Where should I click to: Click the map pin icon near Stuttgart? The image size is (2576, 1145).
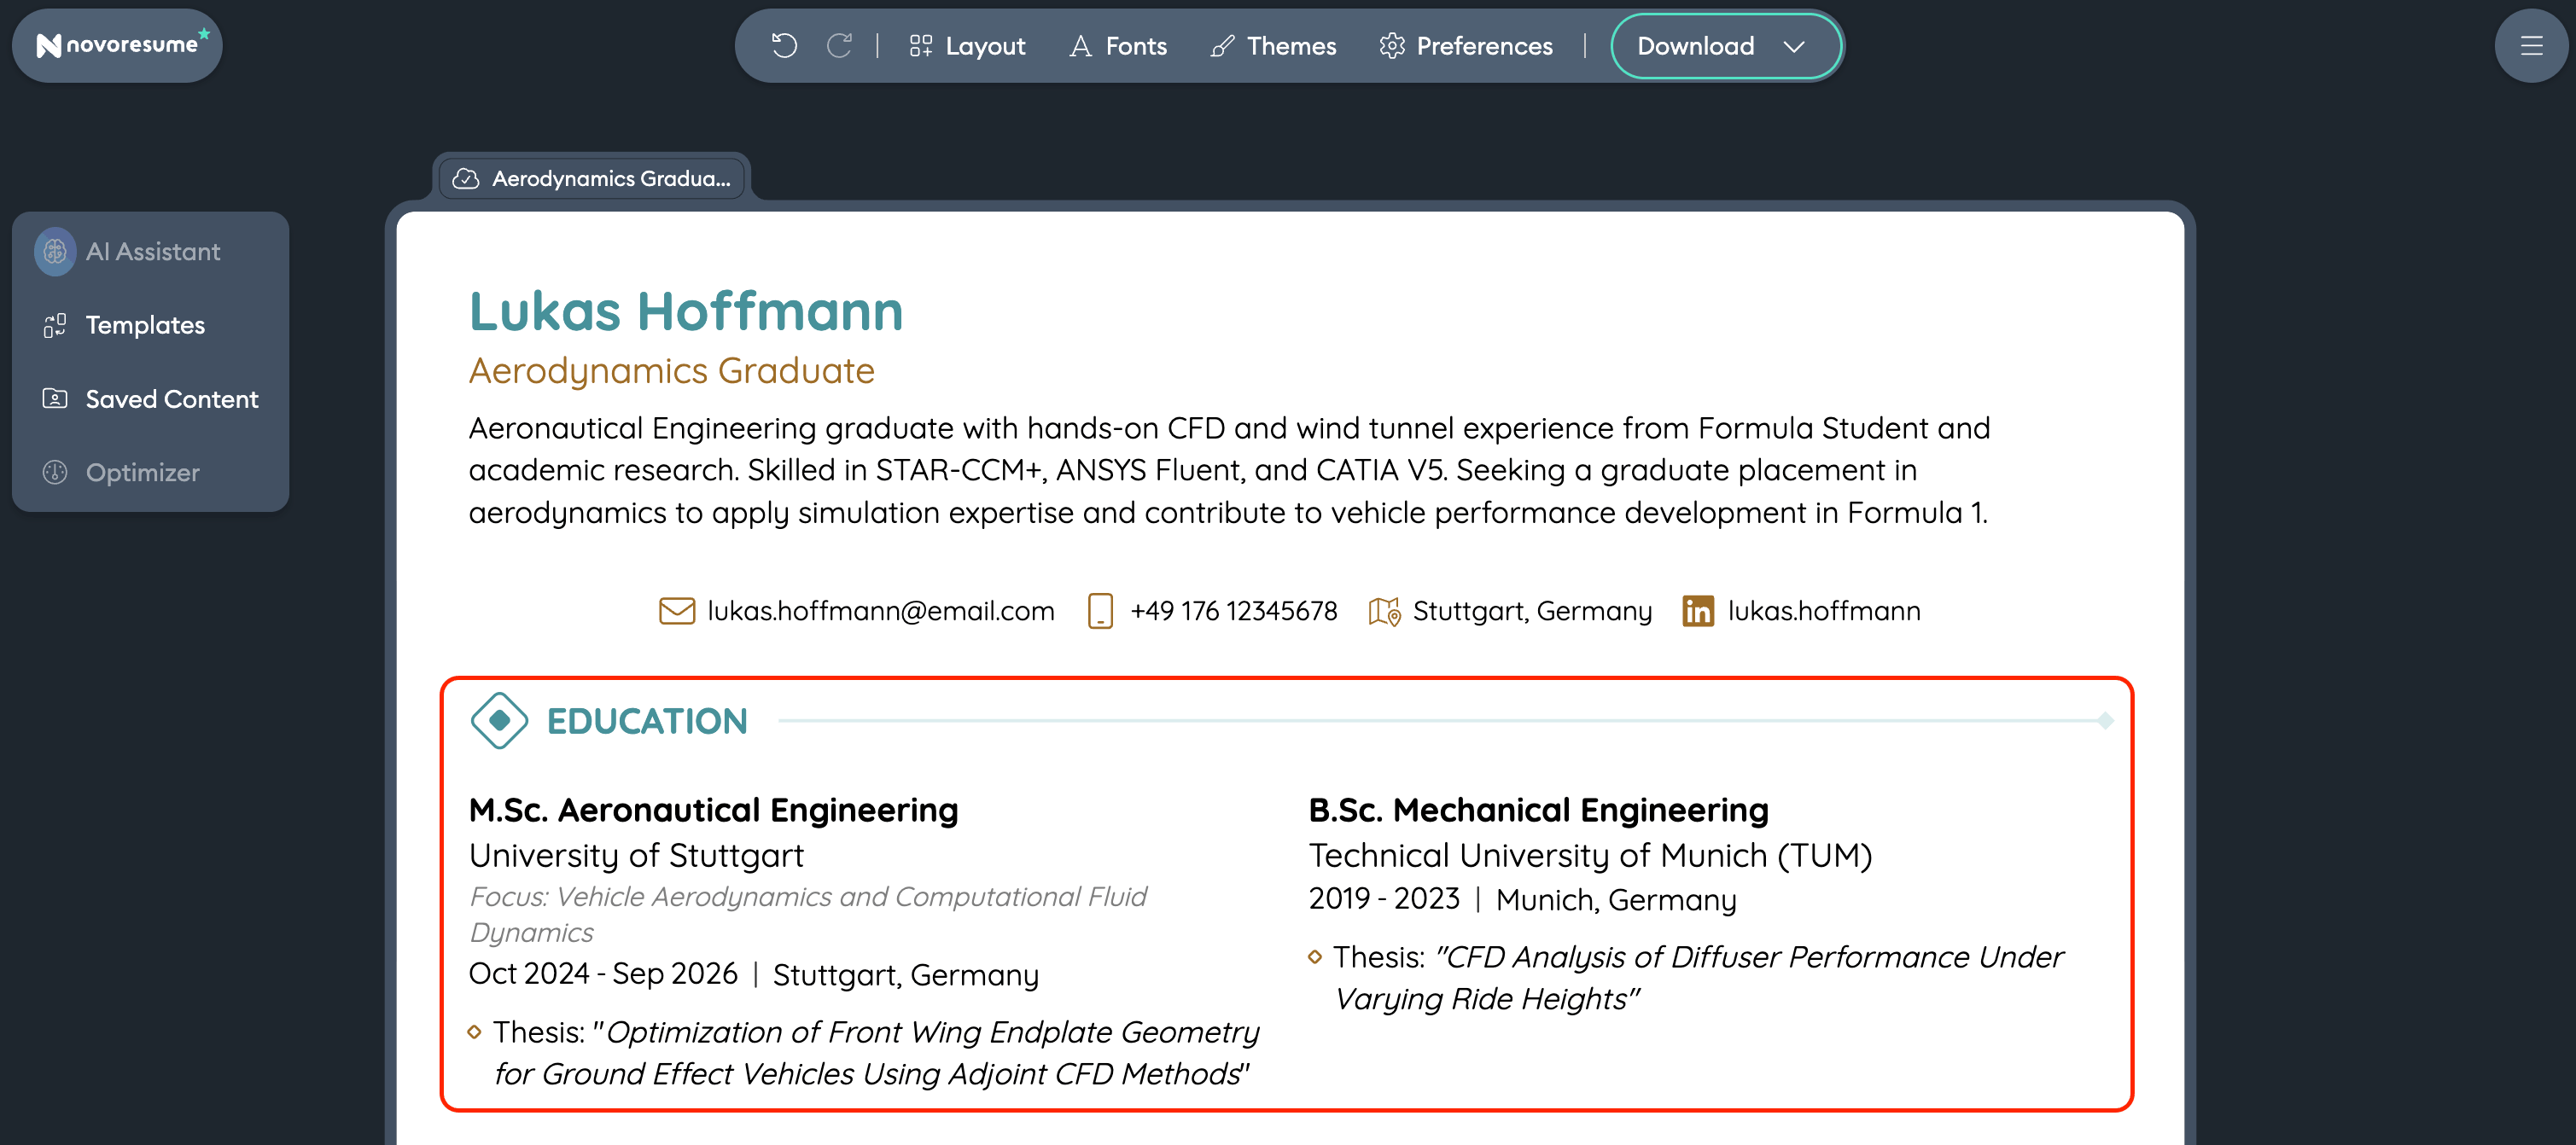[x=1385, y=611]
